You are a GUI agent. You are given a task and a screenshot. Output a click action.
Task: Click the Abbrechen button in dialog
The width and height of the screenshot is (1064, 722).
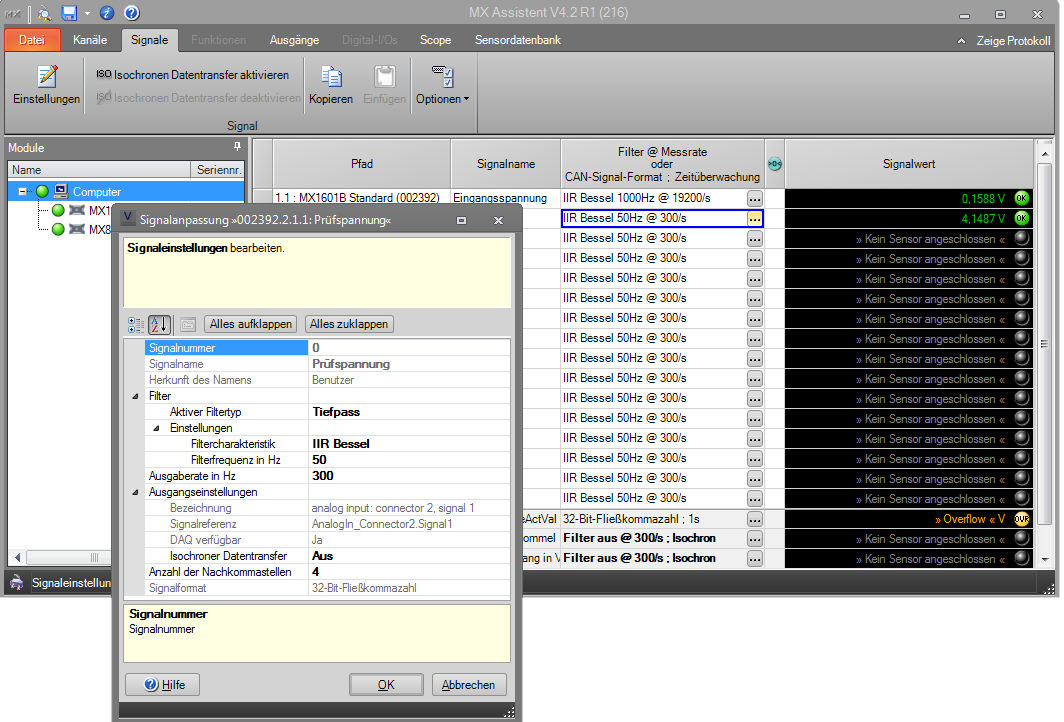pyautogui.click(x=469, y=685)
